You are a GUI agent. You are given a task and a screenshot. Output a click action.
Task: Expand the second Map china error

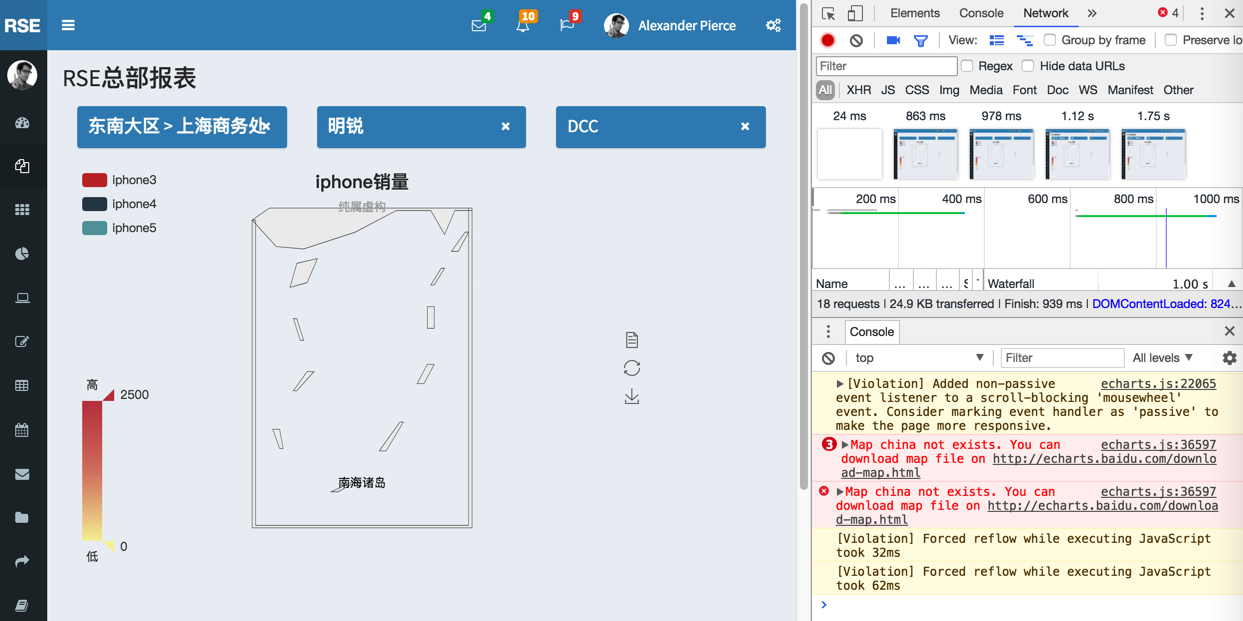click(840, 492)
